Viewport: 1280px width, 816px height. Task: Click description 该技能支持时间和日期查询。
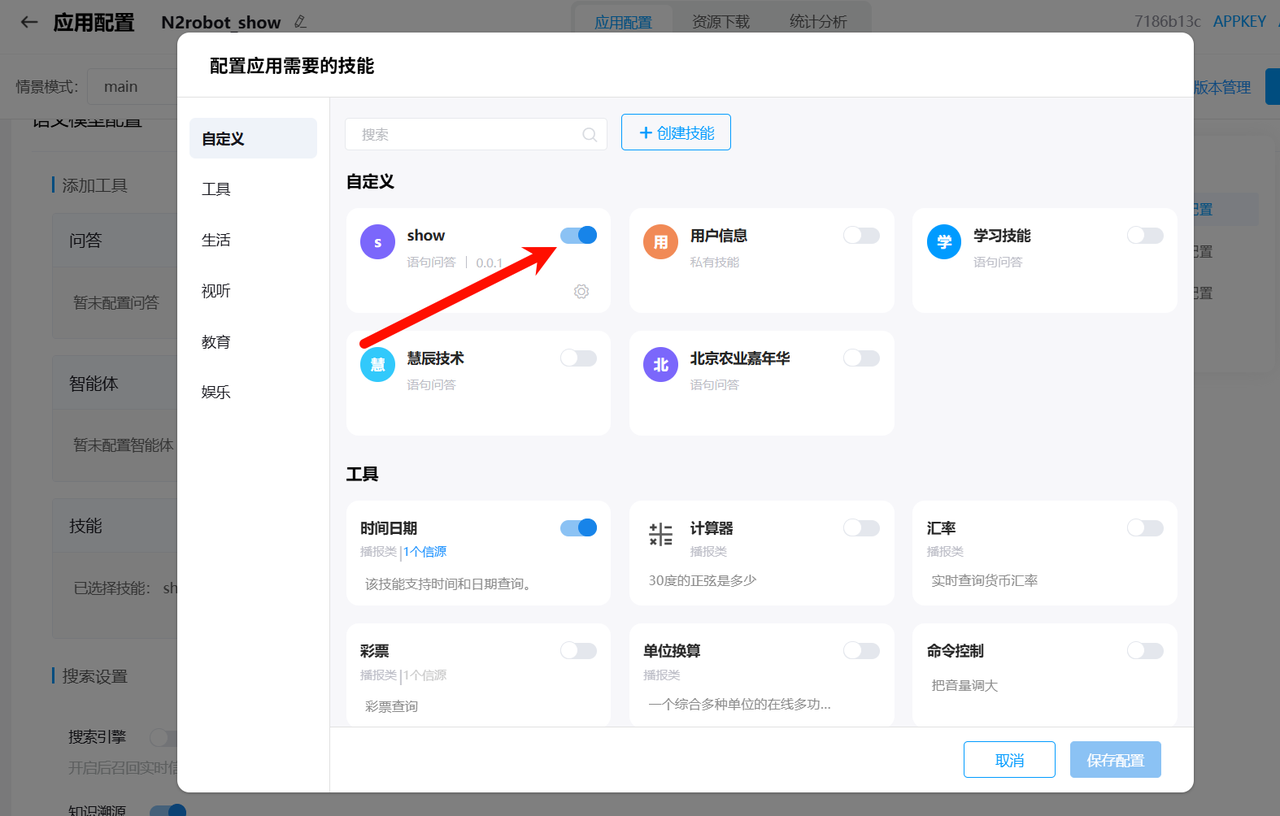tap(447, 584)
